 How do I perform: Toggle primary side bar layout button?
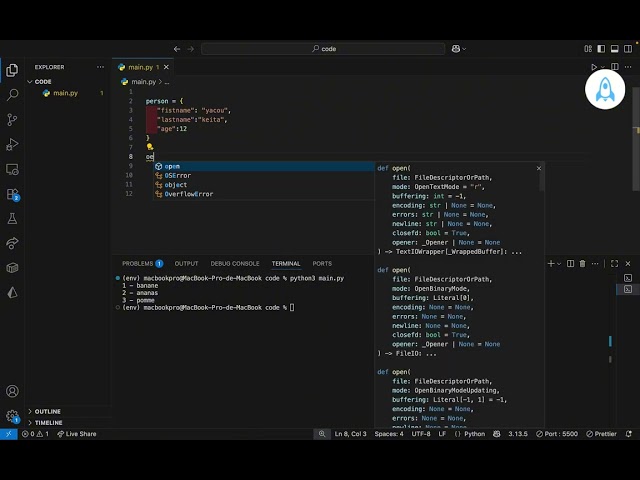tap(601, 49)
